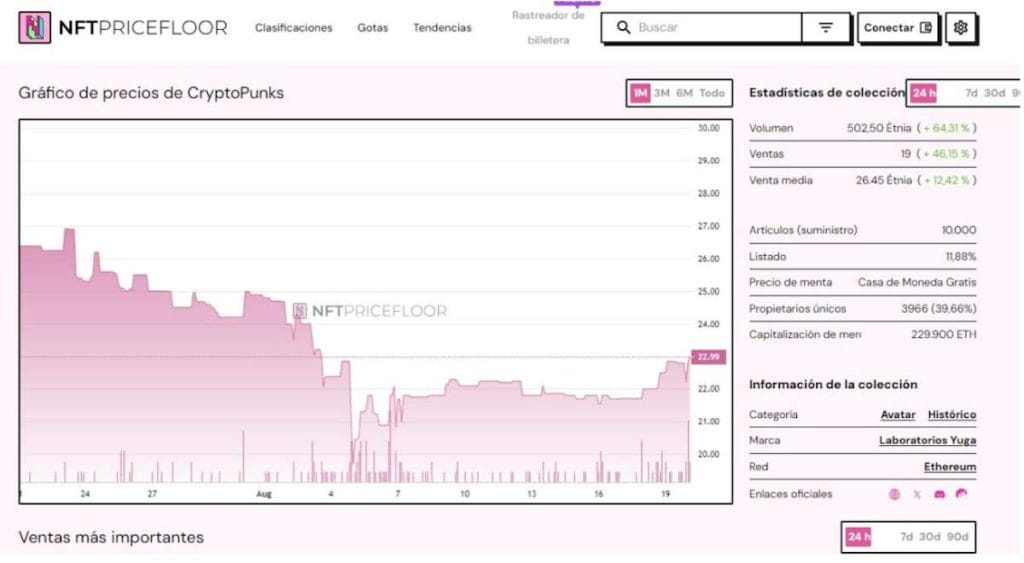Image resolution: width=1024 pixels, height=563 pixels.
Task: Click the + 46,15 % sales change
Action: (946, 154)
